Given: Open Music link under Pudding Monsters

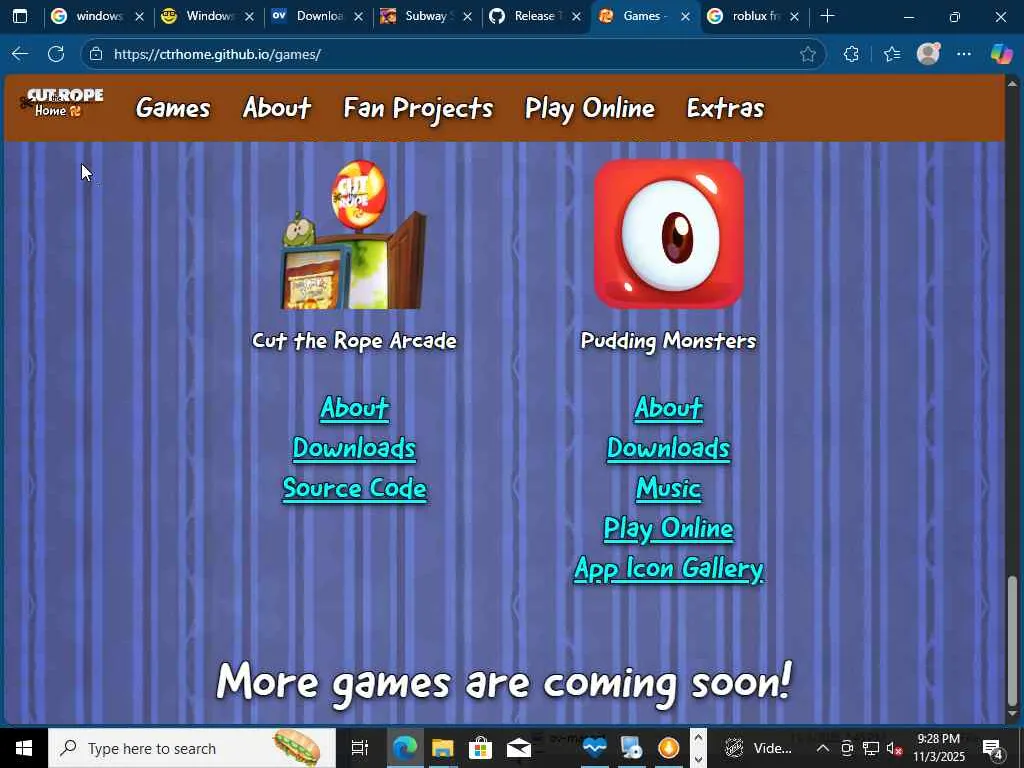Looking at the screenshot, I should point(669,488).
